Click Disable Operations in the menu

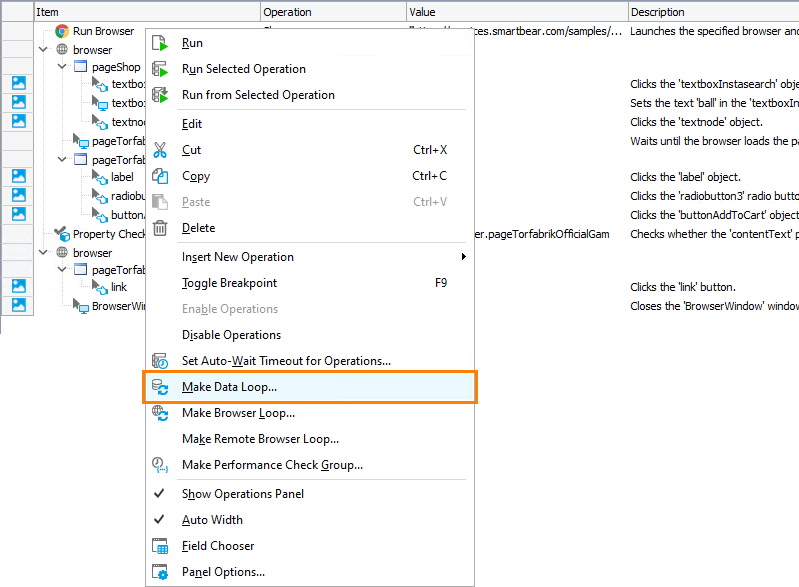[x=231, y=335]
